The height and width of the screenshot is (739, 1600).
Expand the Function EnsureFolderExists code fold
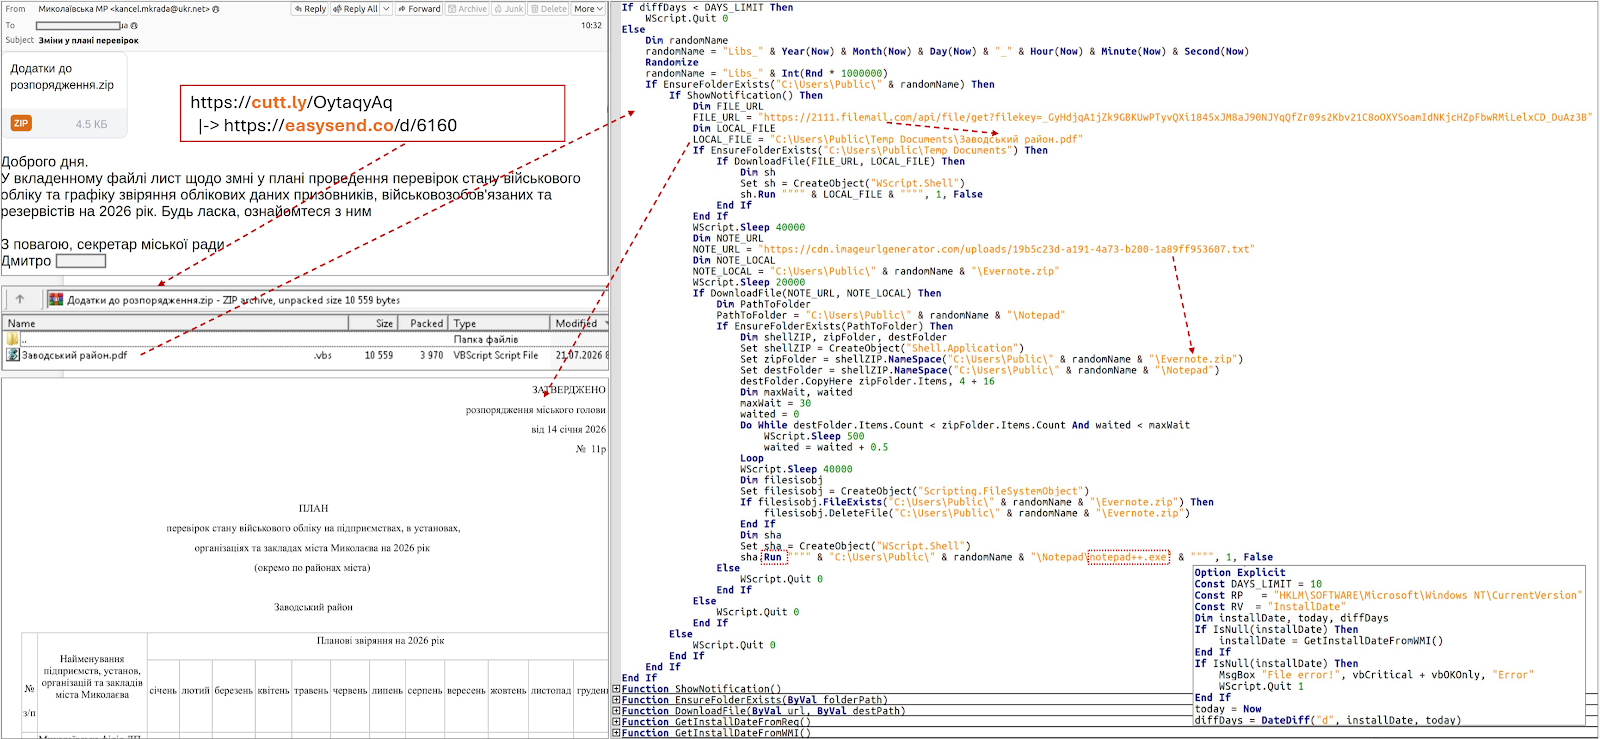(x=616, y=700)
